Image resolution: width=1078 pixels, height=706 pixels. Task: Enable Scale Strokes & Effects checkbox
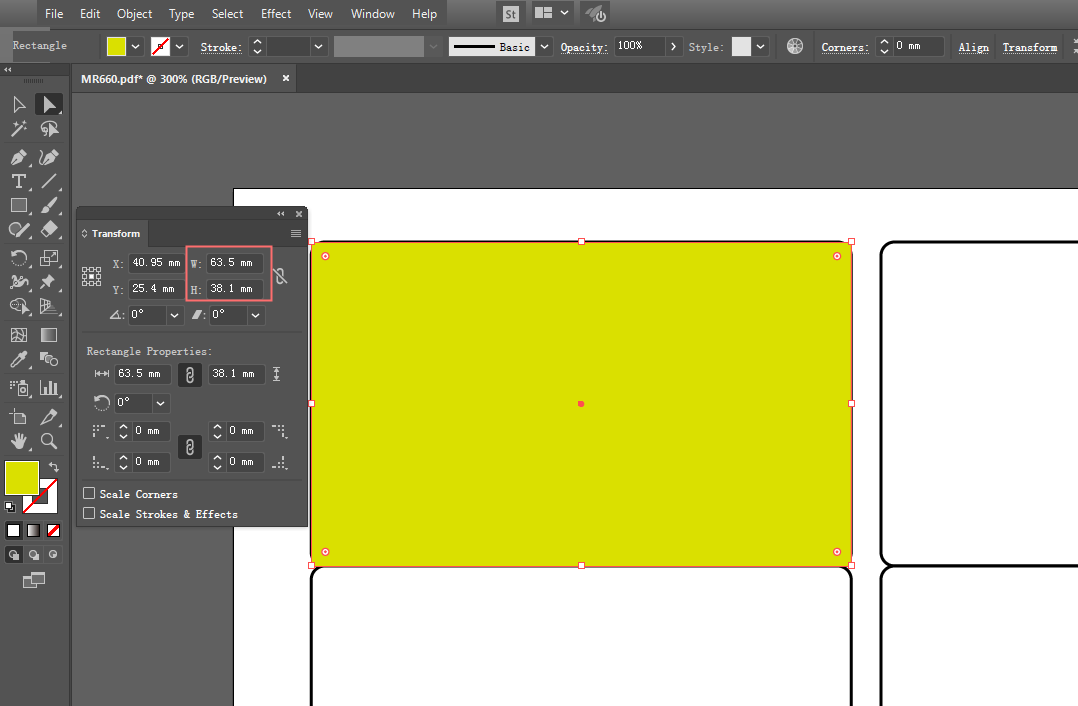pos(89,513)
